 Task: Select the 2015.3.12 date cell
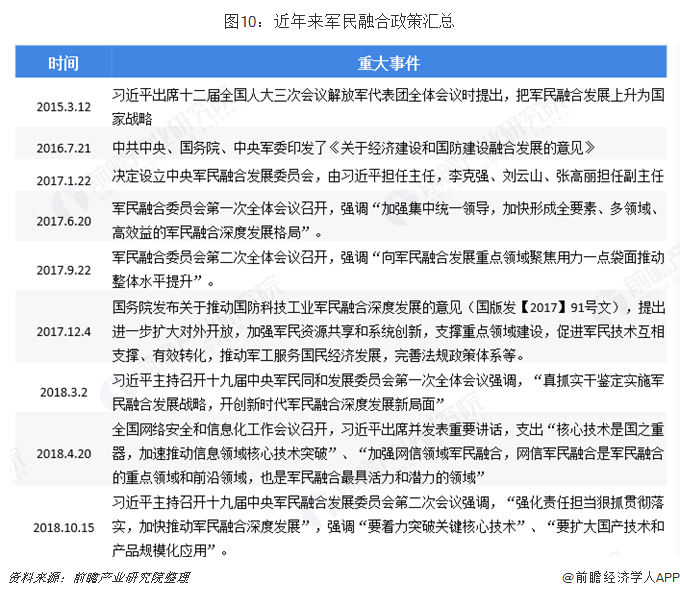point(63,106)
